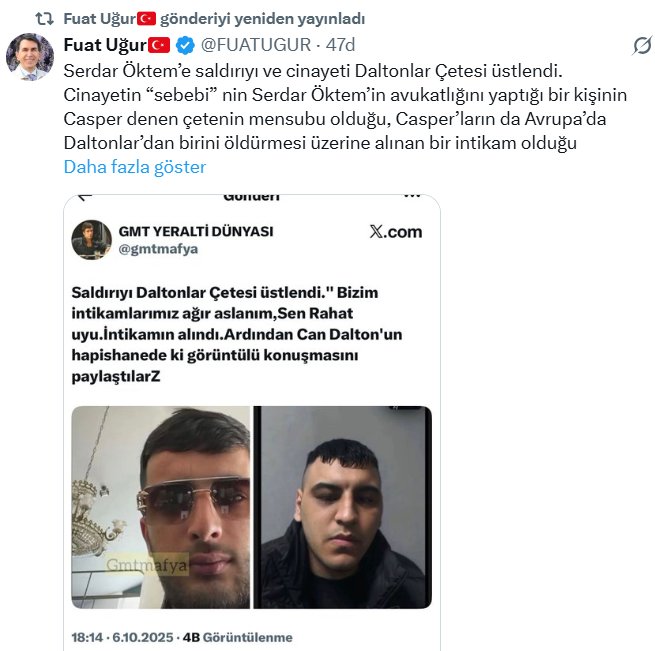The image size is (655, 651).
Task: Click the @gmtmafya handle
Action: pyautogui.click(x=158, y=249)
